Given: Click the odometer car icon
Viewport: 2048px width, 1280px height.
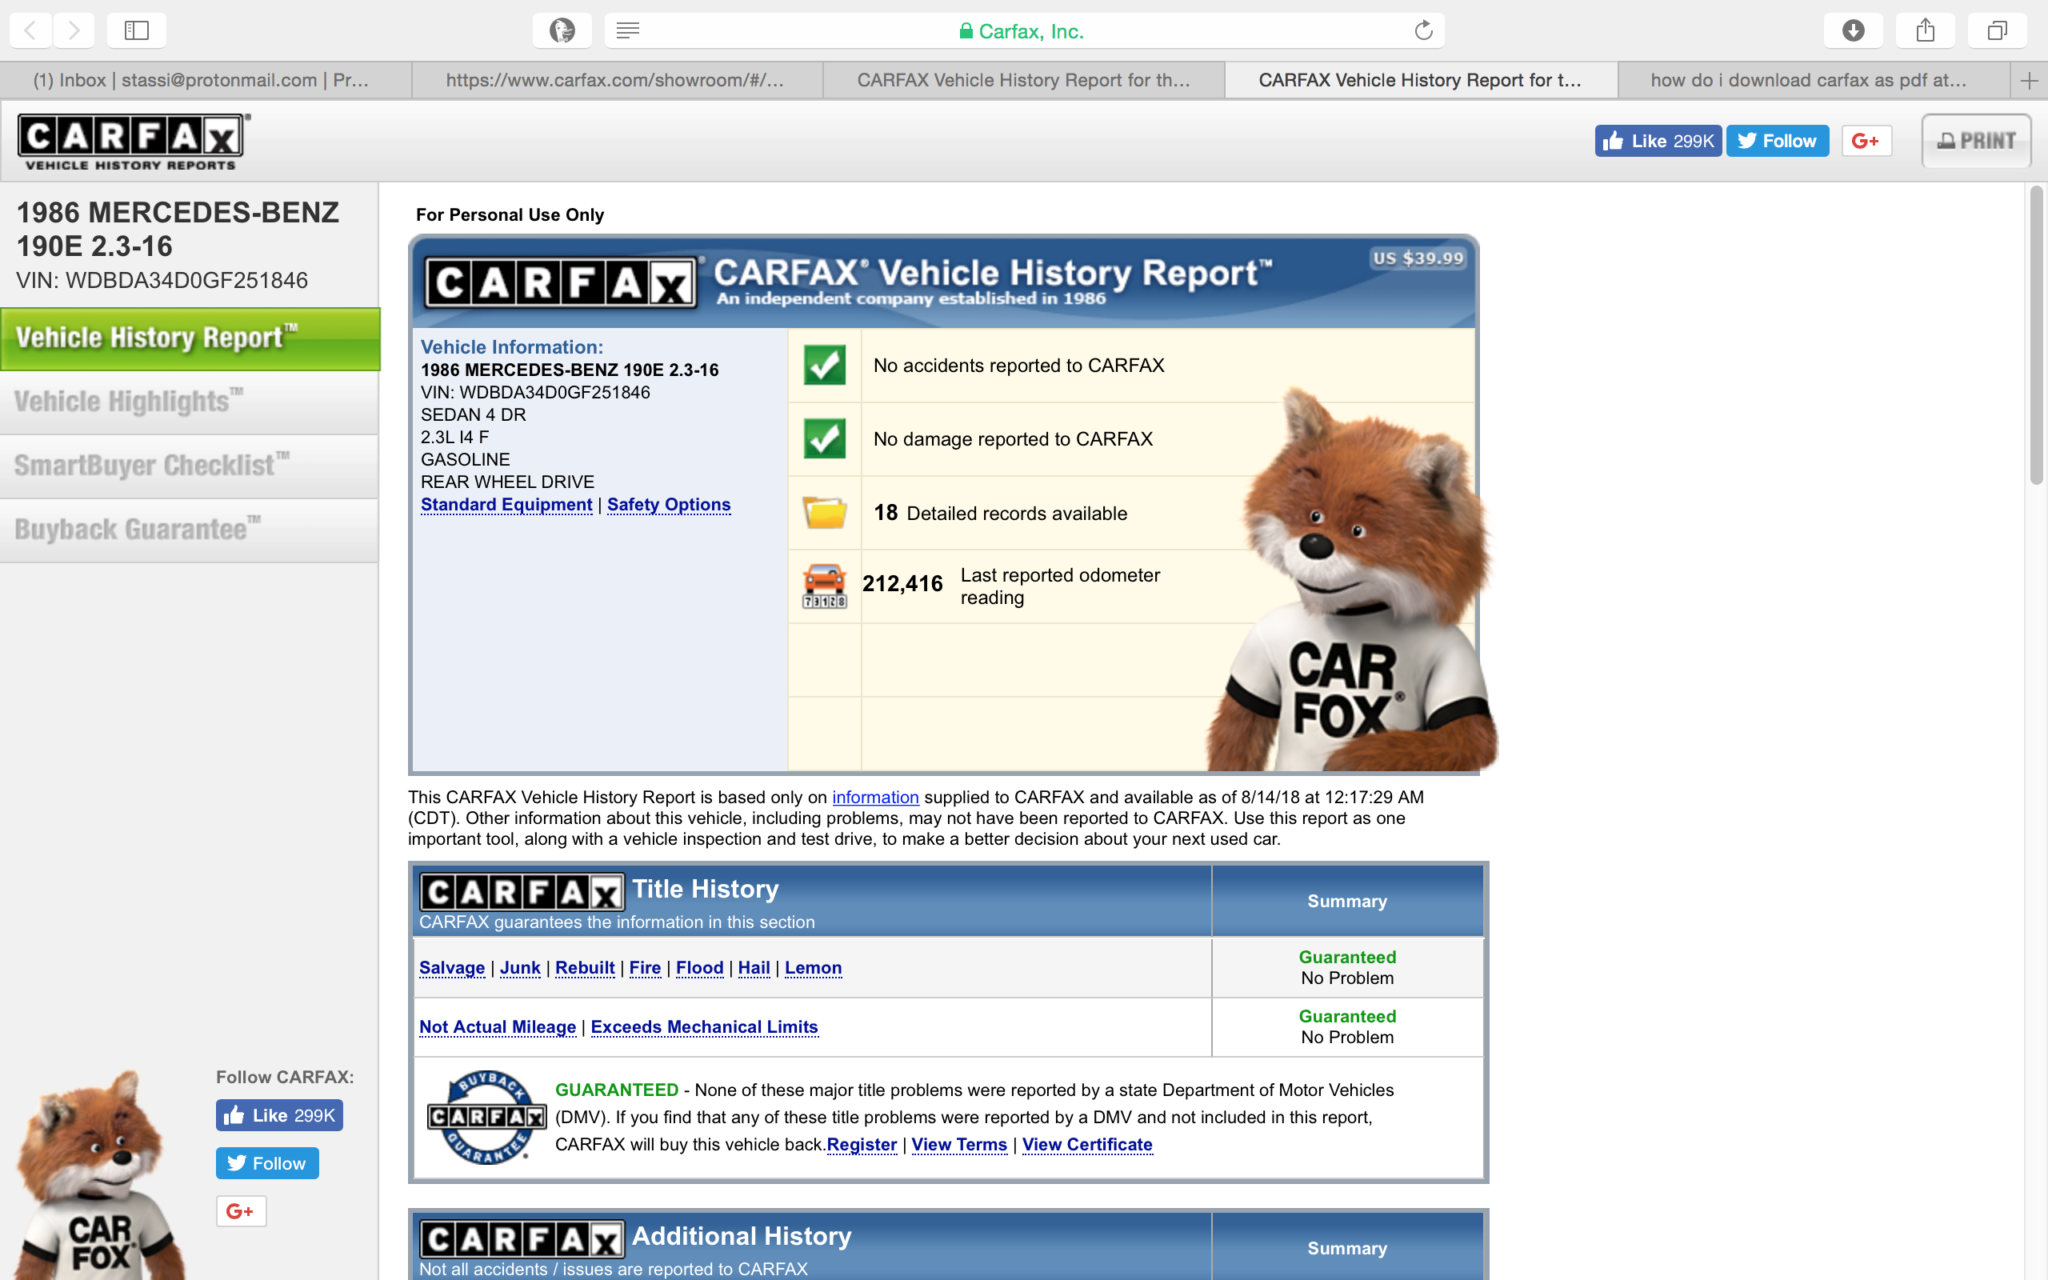Looking at the screenshot, I should 824,586.
